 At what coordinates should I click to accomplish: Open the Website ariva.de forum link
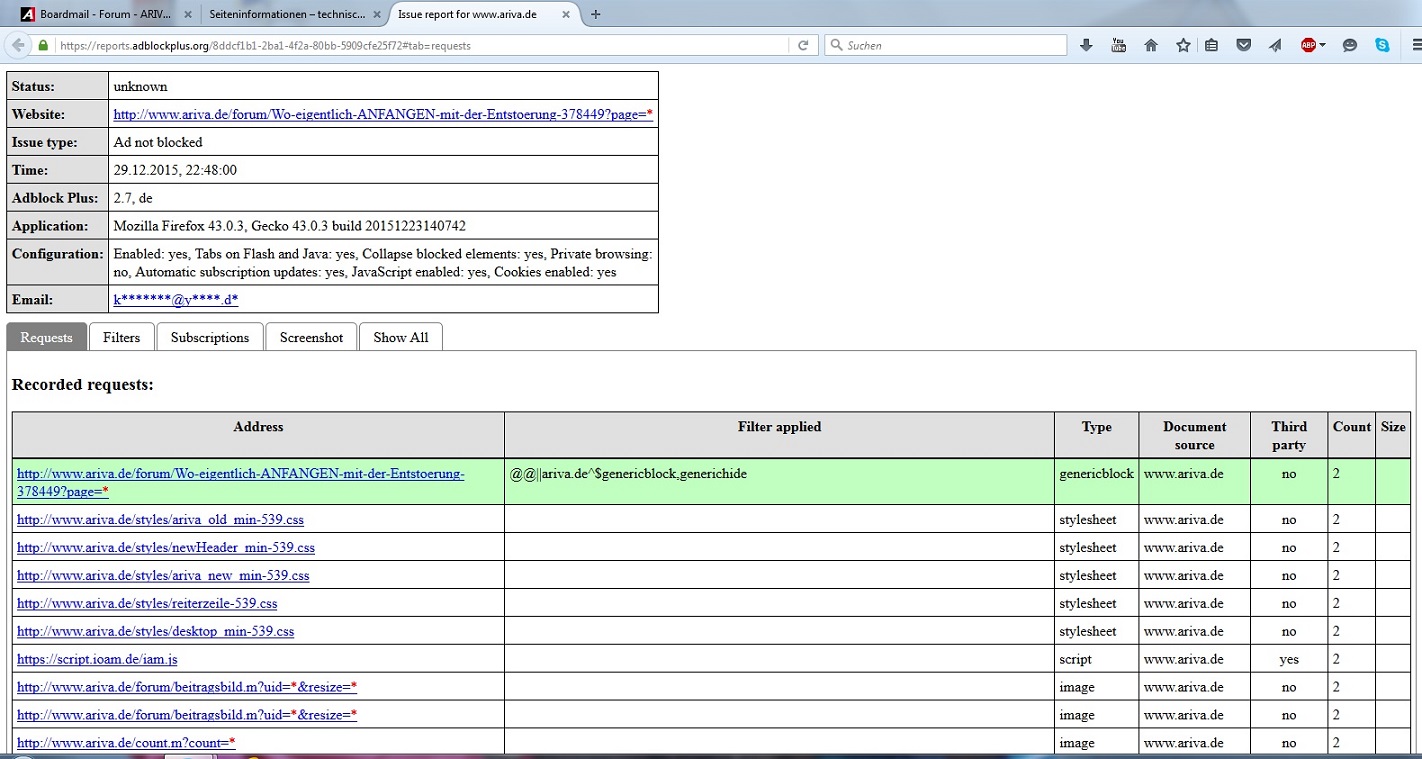(383, 114)
